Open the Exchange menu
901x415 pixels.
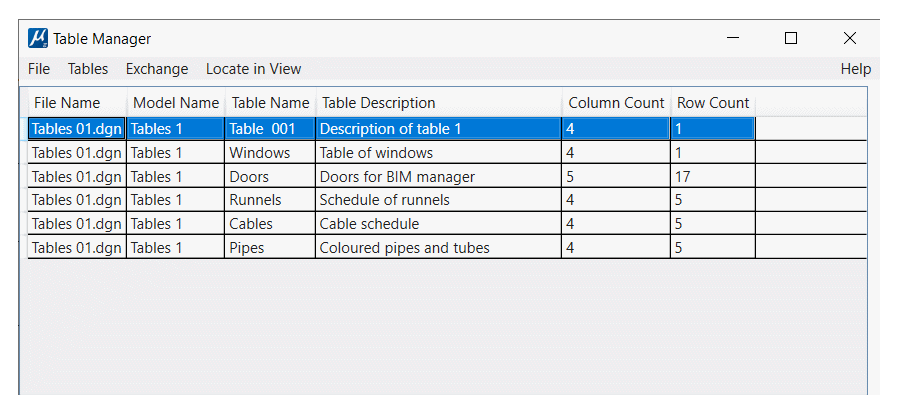[x=157, y=69]
